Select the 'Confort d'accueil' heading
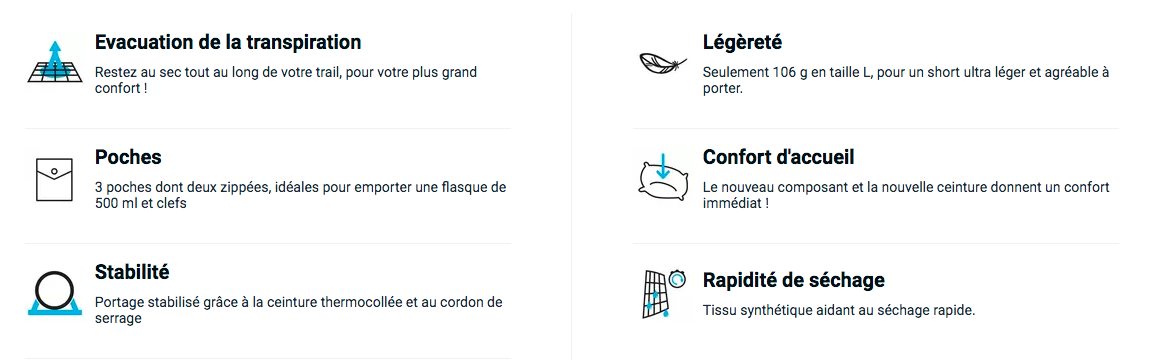This screenshot has height=361, width=1150. tap(778, 157)
